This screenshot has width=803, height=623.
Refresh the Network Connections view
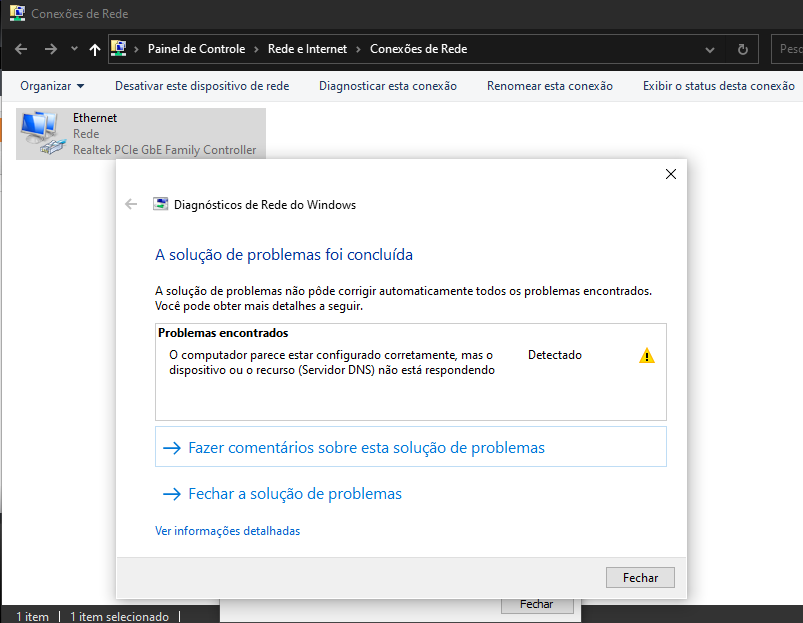tap(743, 50)
